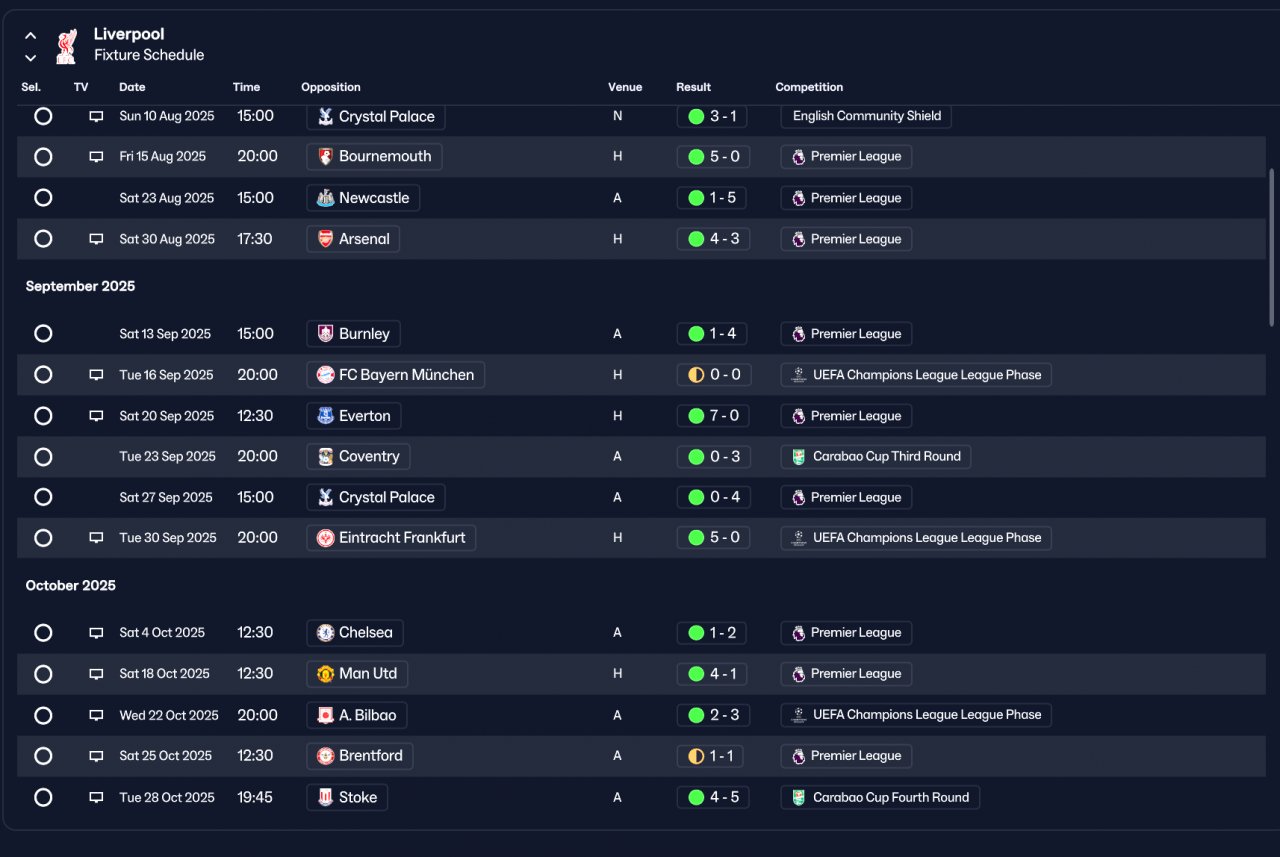The image size is (1280, 857).
Task: Go to the next team using the down chevron
Action: pyautogui.click(x=31, y=58)
